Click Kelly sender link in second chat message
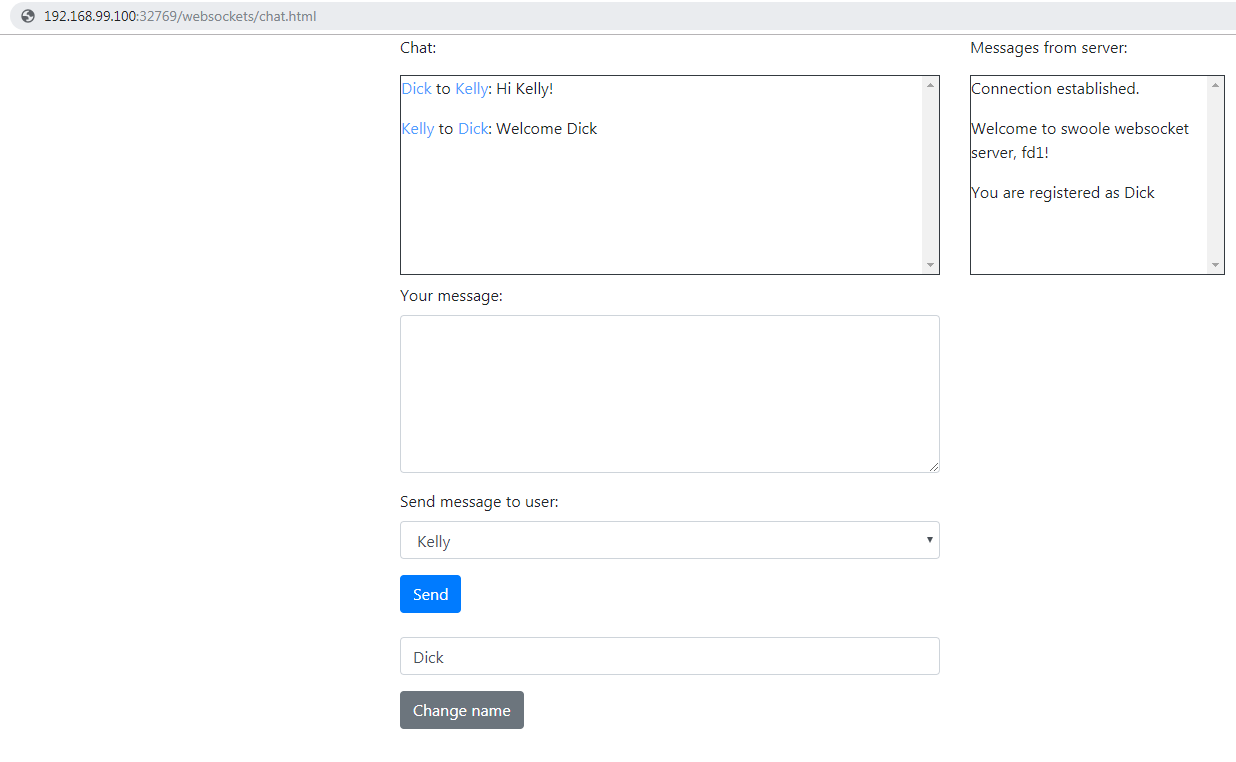This screenshot has height=762, width=1236. click(418, 128)
